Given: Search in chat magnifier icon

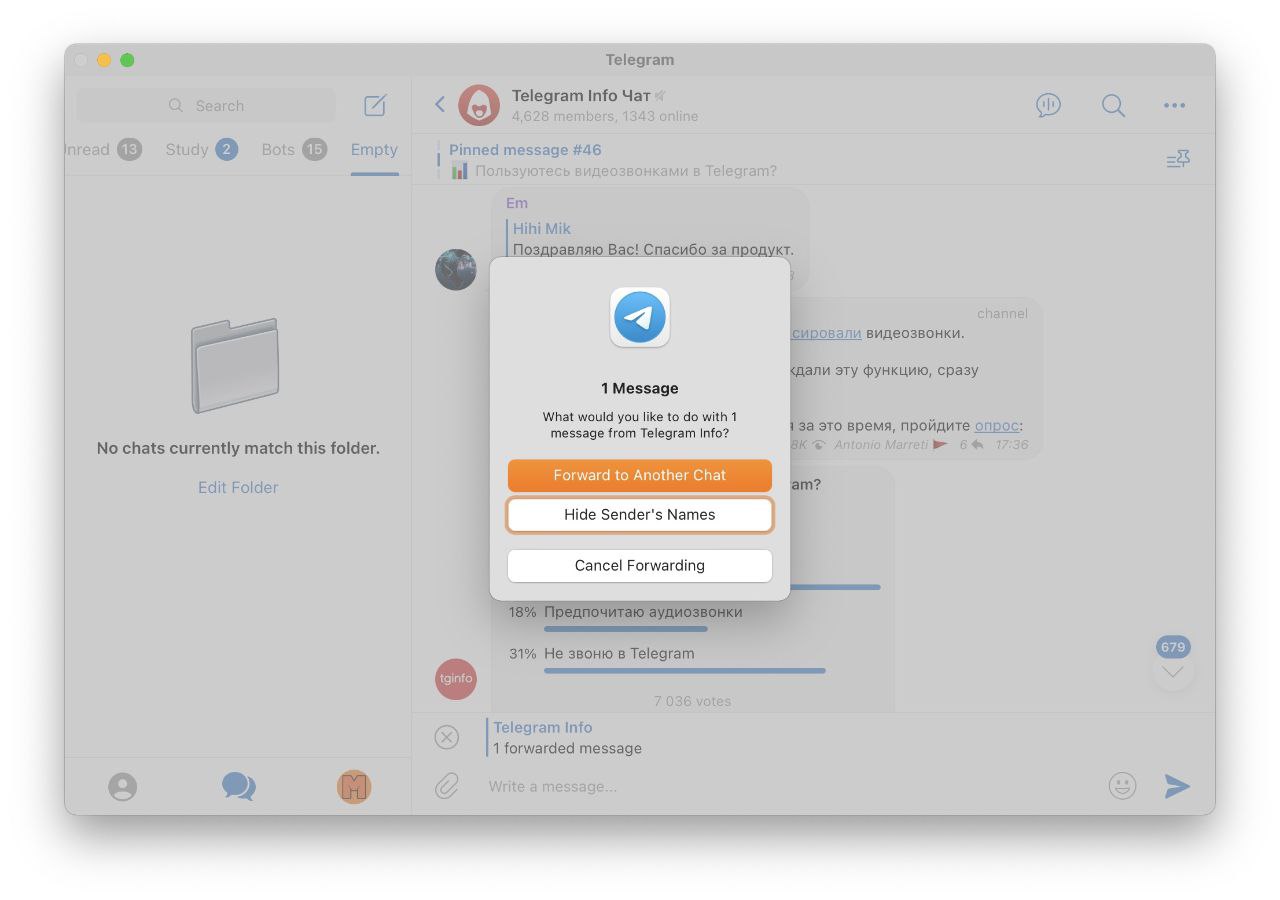Looking at the screenshot, I should (1113, 105).
